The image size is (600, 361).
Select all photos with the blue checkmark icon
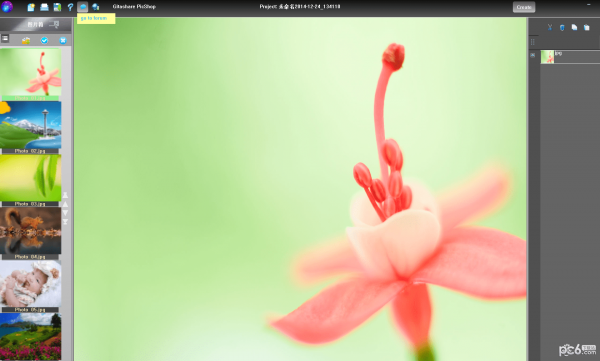point(44,41)
